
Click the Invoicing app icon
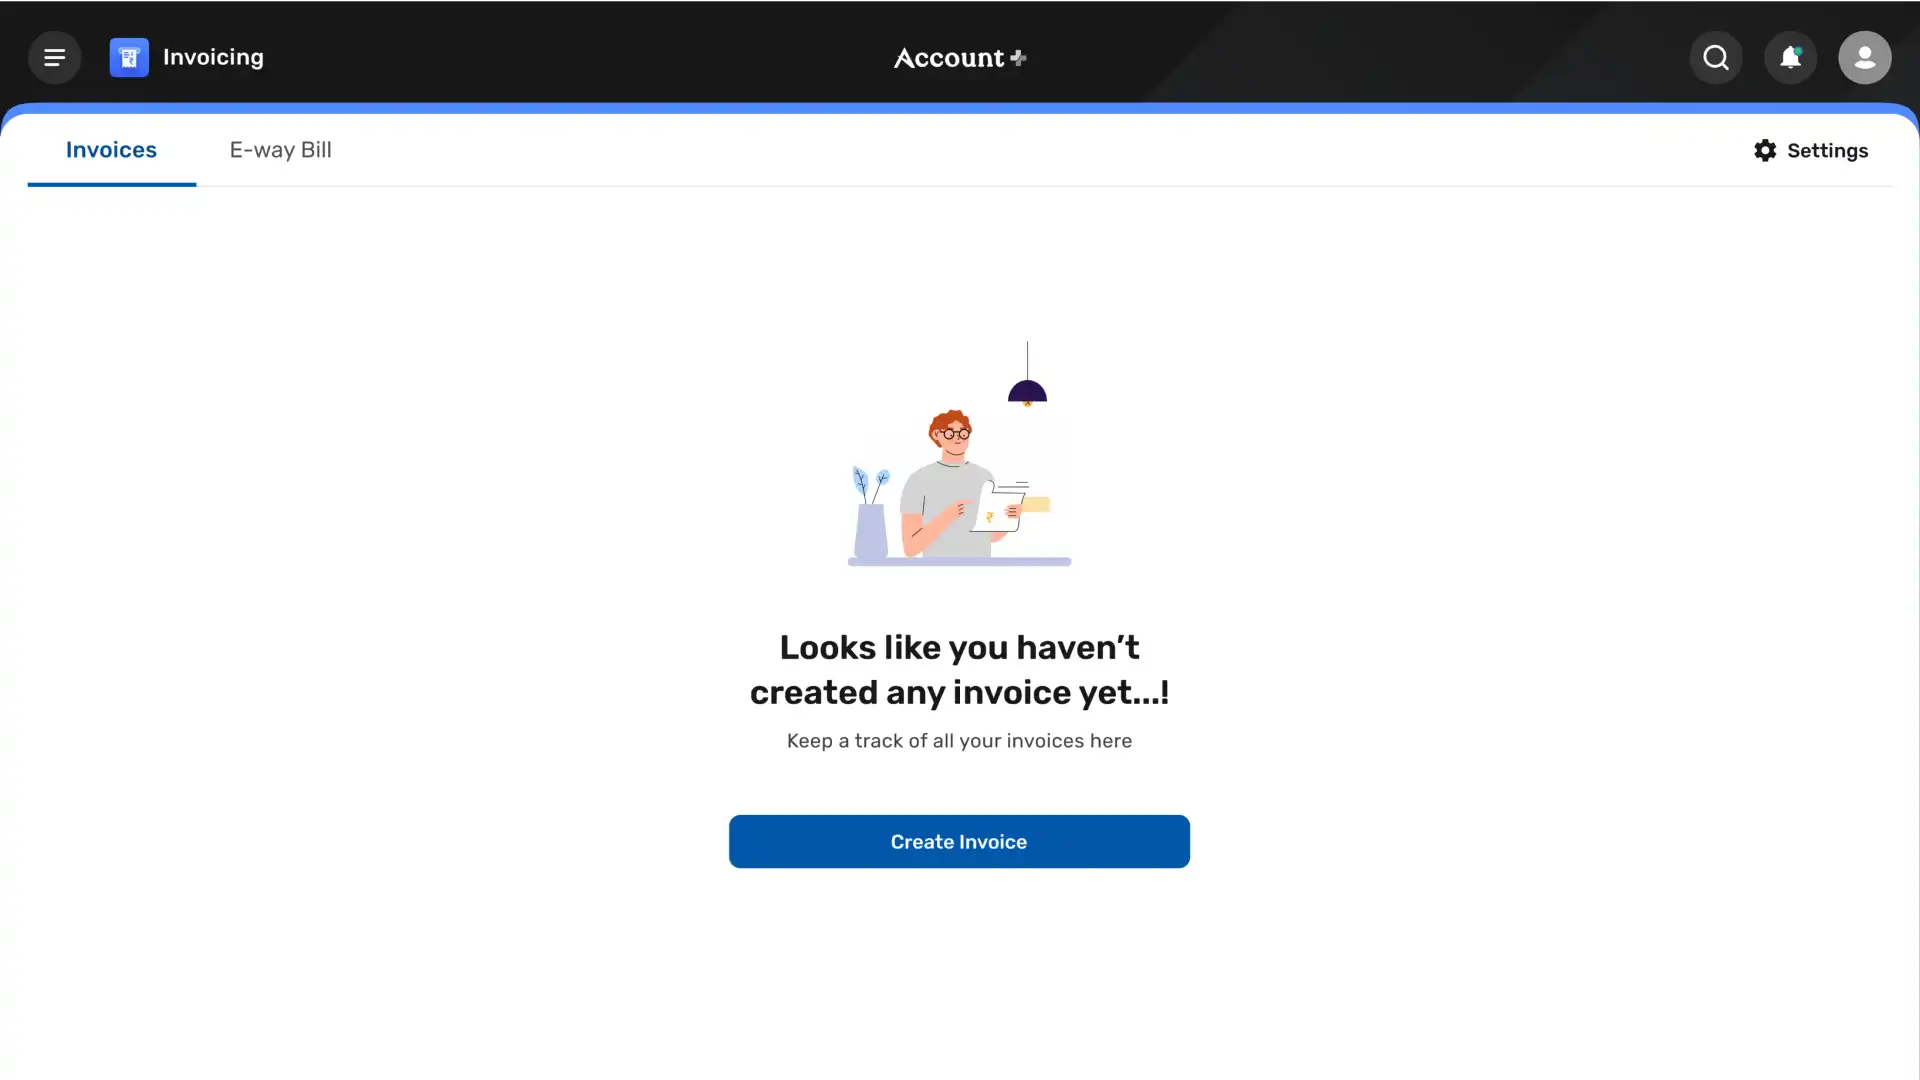tap(129, 57)
